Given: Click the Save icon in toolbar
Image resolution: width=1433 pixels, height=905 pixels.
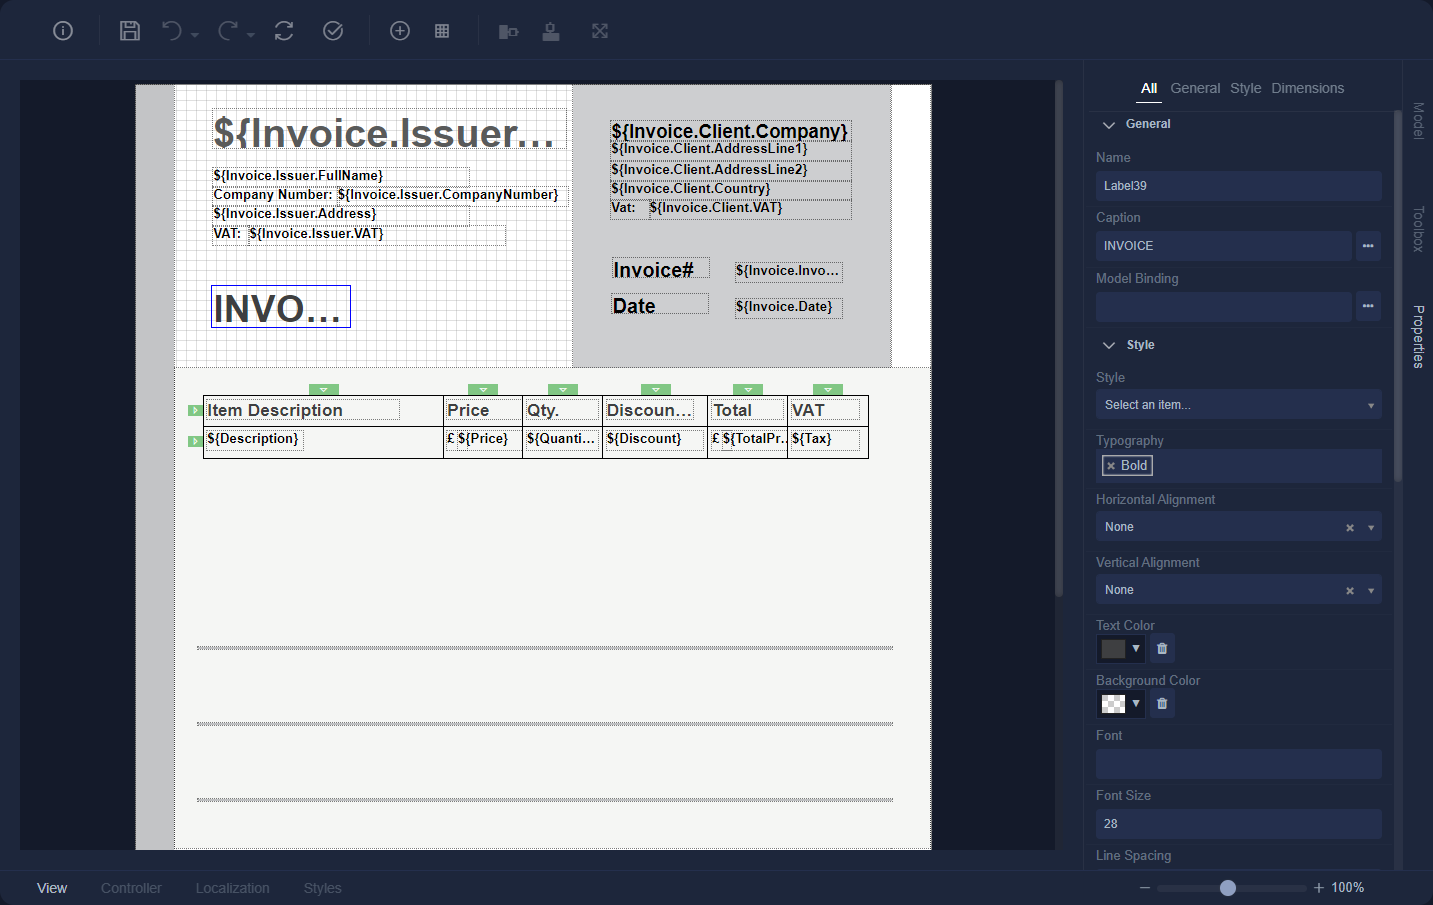Looking at the screenshot, I should [x=130, y=31].
